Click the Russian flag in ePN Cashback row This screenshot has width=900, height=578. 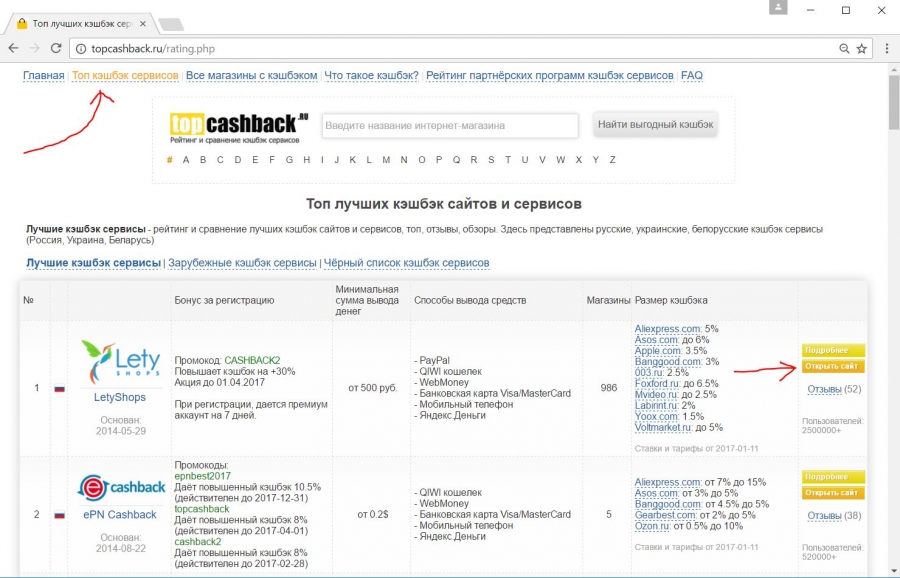tap(59, 515)
